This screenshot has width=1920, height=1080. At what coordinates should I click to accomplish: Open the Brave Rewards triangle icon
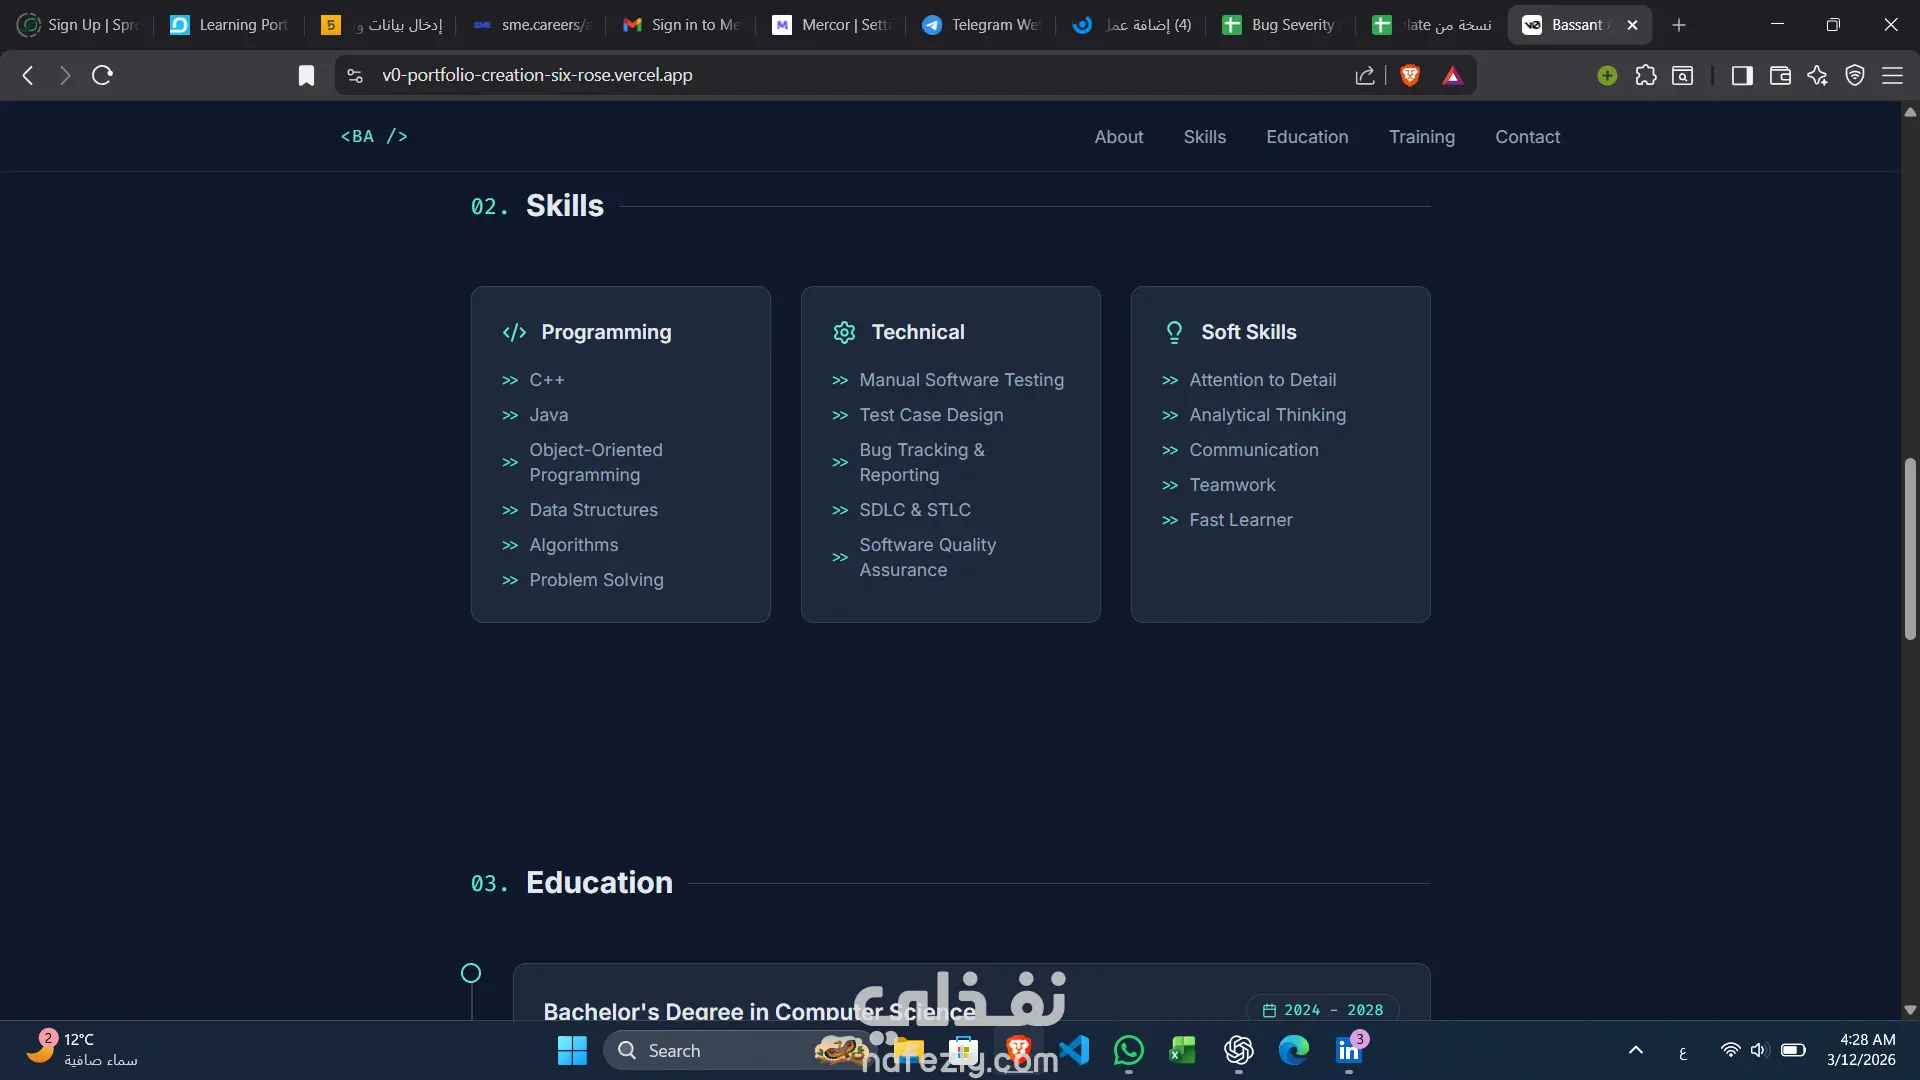(1452, 75)
